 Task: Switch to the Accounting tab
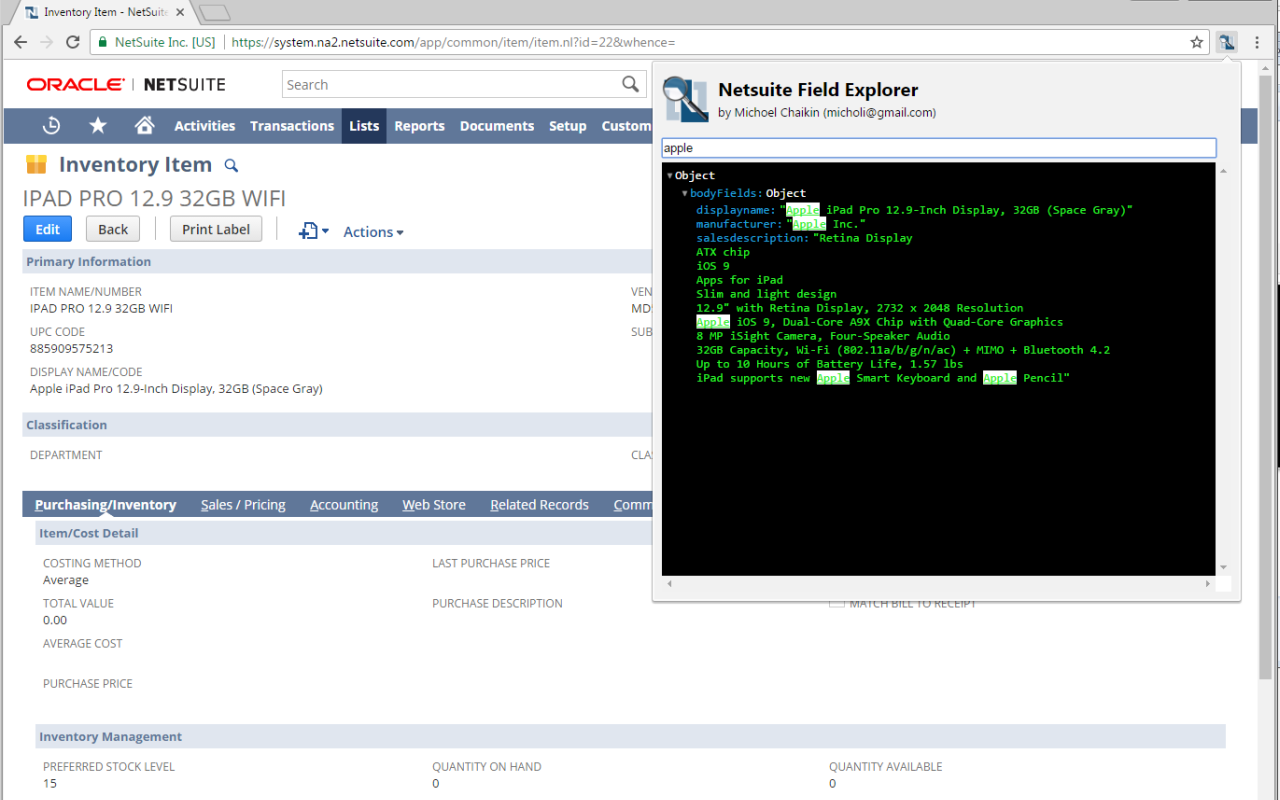coord(344,504)
